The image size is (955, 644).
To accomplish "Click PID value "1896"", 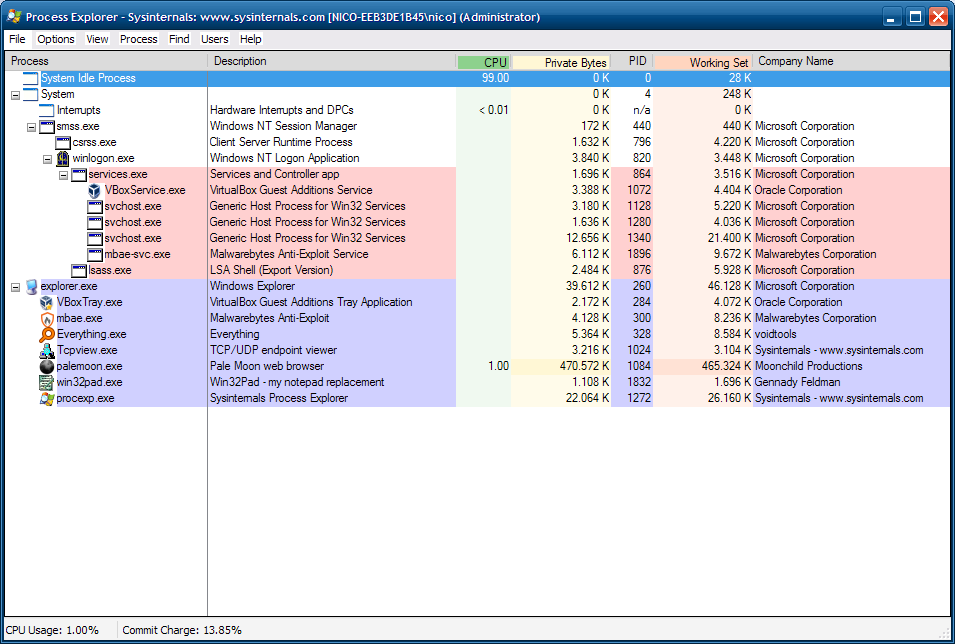I will 639,254.
